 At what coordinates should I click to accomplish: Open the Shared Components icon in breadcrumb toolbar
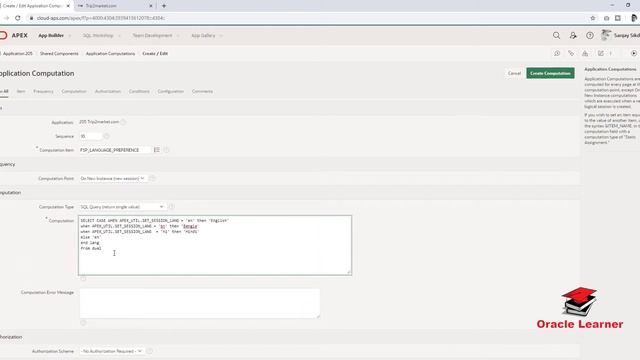pyautogui.click(x=571, y=53)
